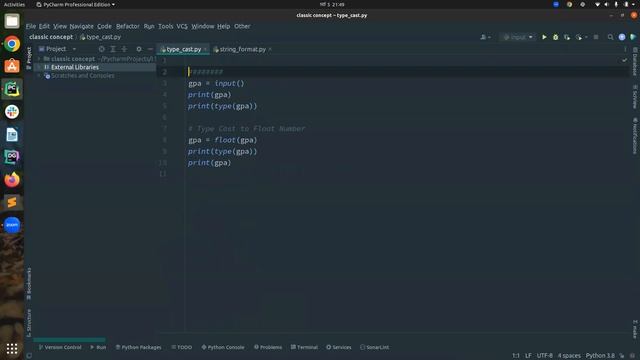Close the type_cast.py tab
The image size is (640, 360).
coord(205,49)
